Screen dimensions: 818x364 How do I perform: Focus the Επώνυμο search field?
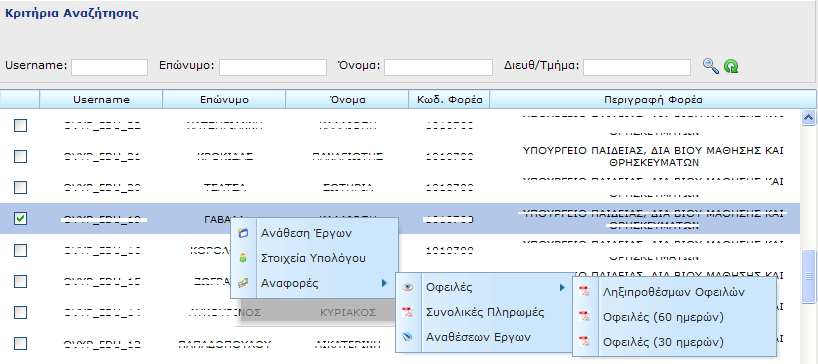pos(273,67)
